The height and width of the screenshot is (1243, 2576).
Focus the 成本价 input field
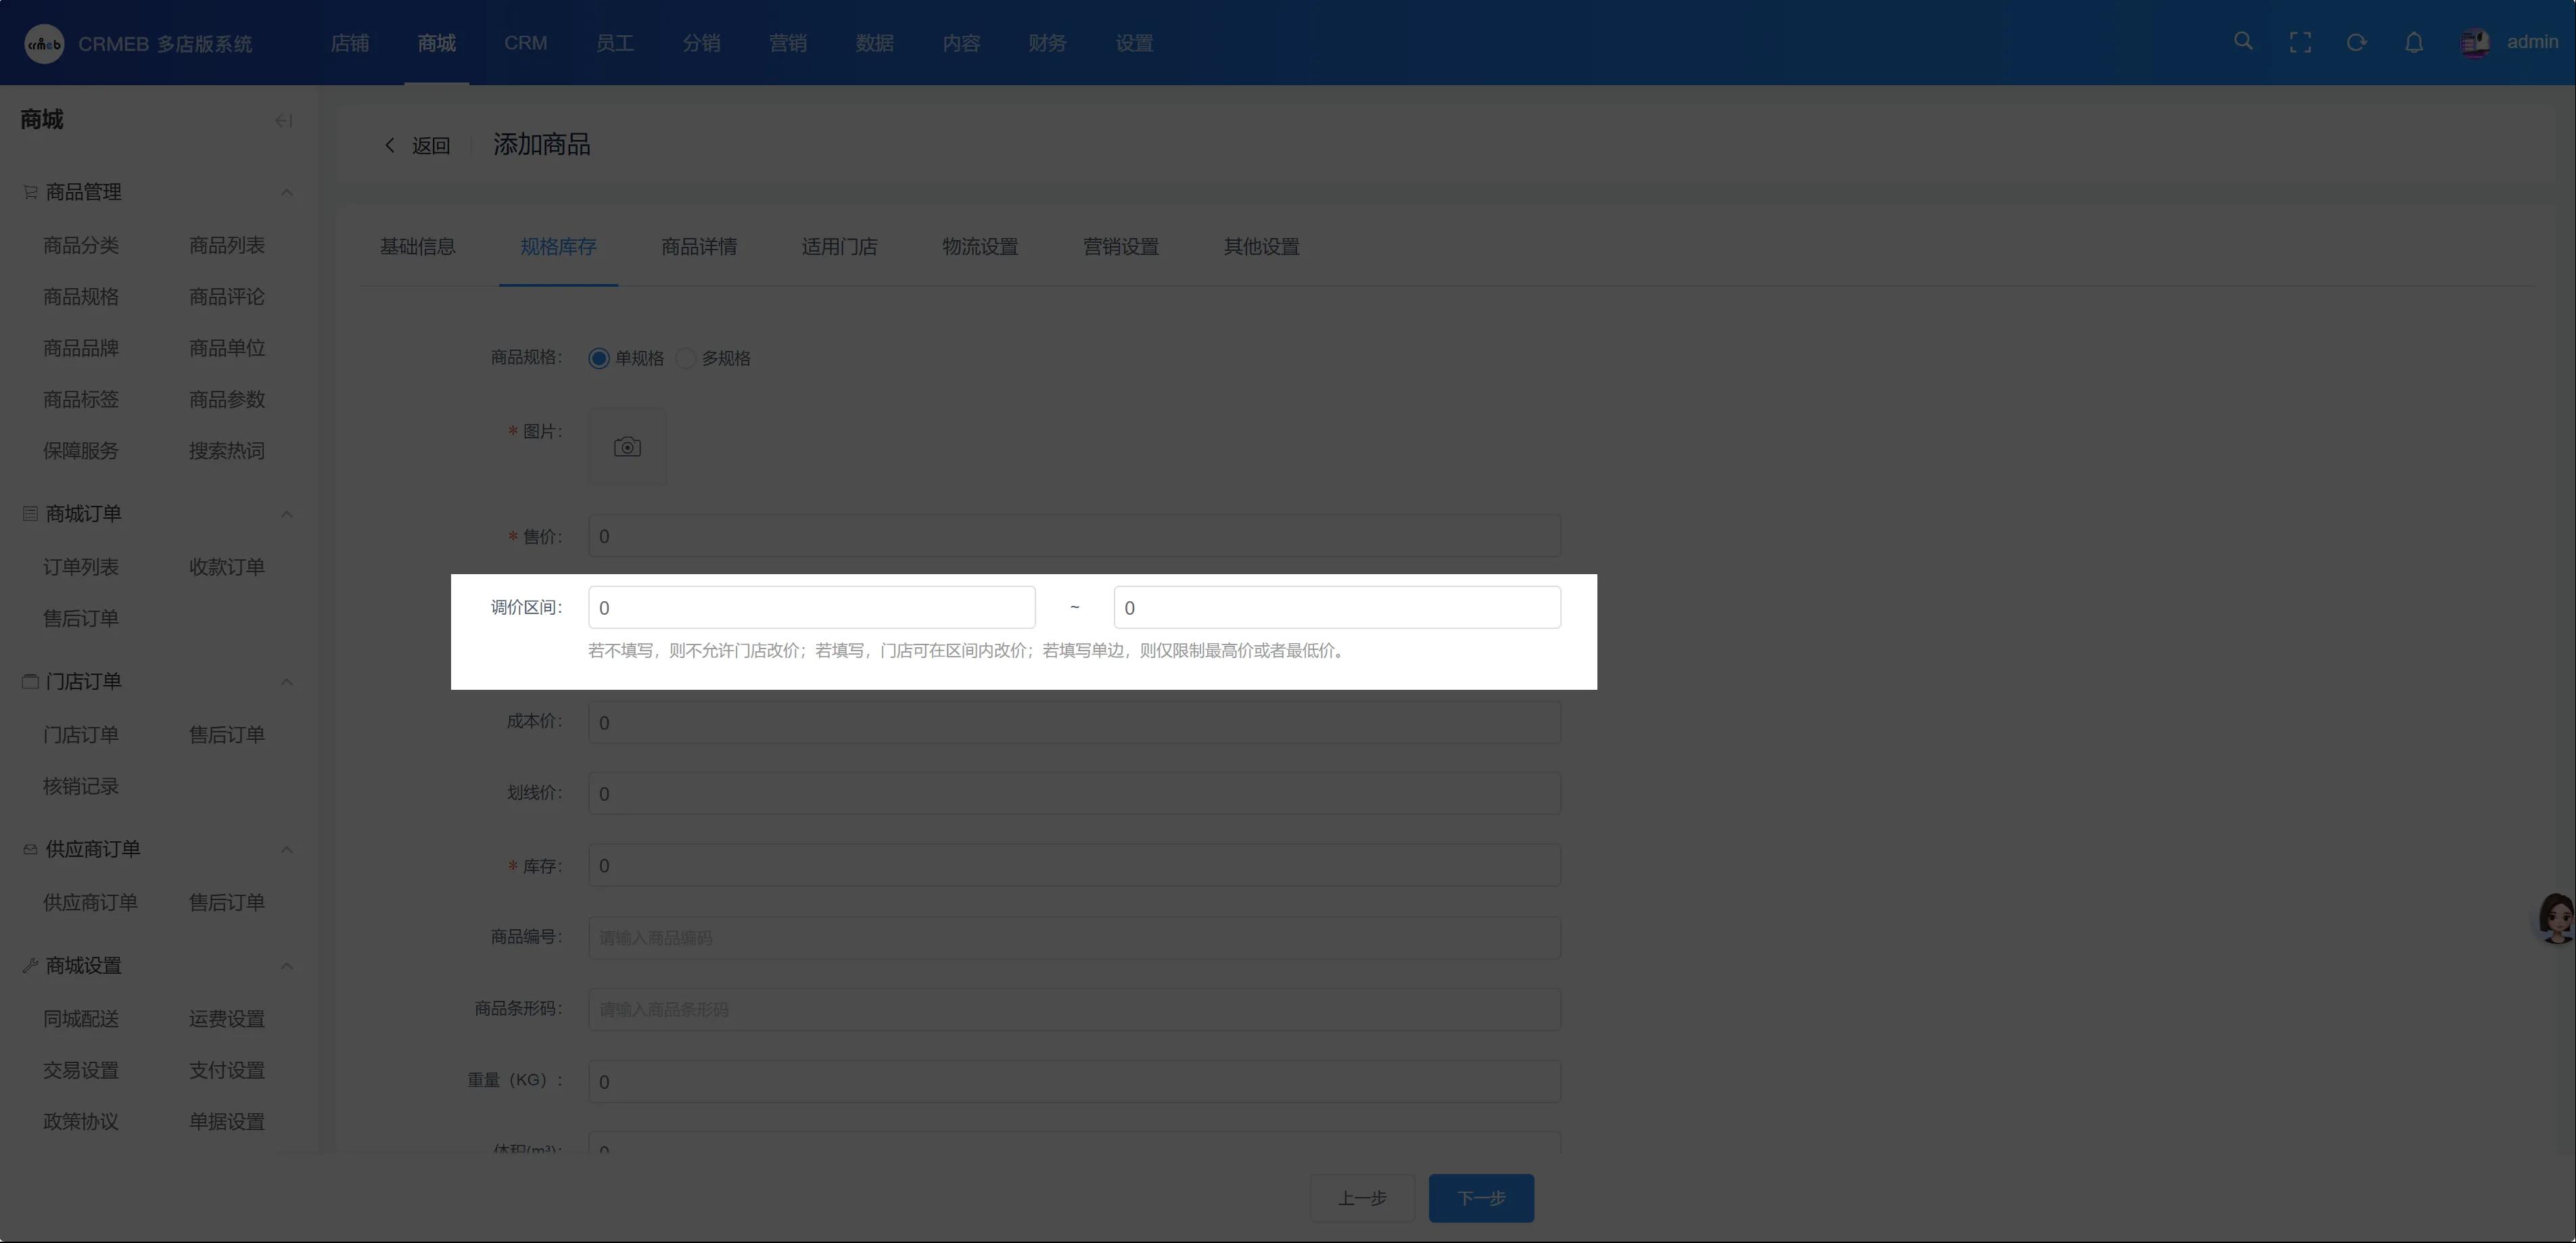pyautogui.click(x=1074, y=722)
